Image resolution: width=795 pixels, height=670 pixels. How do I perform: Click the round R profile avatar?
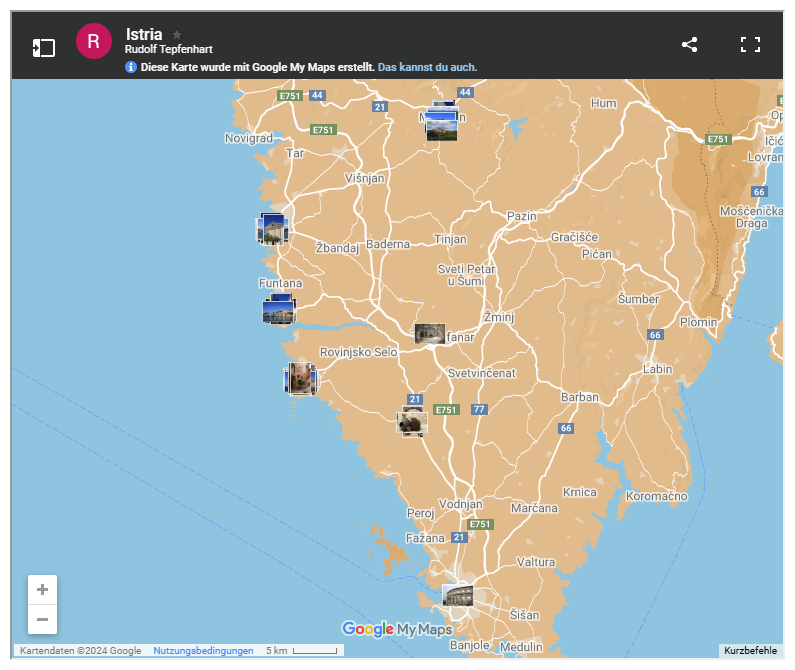(x=93, y=42)
